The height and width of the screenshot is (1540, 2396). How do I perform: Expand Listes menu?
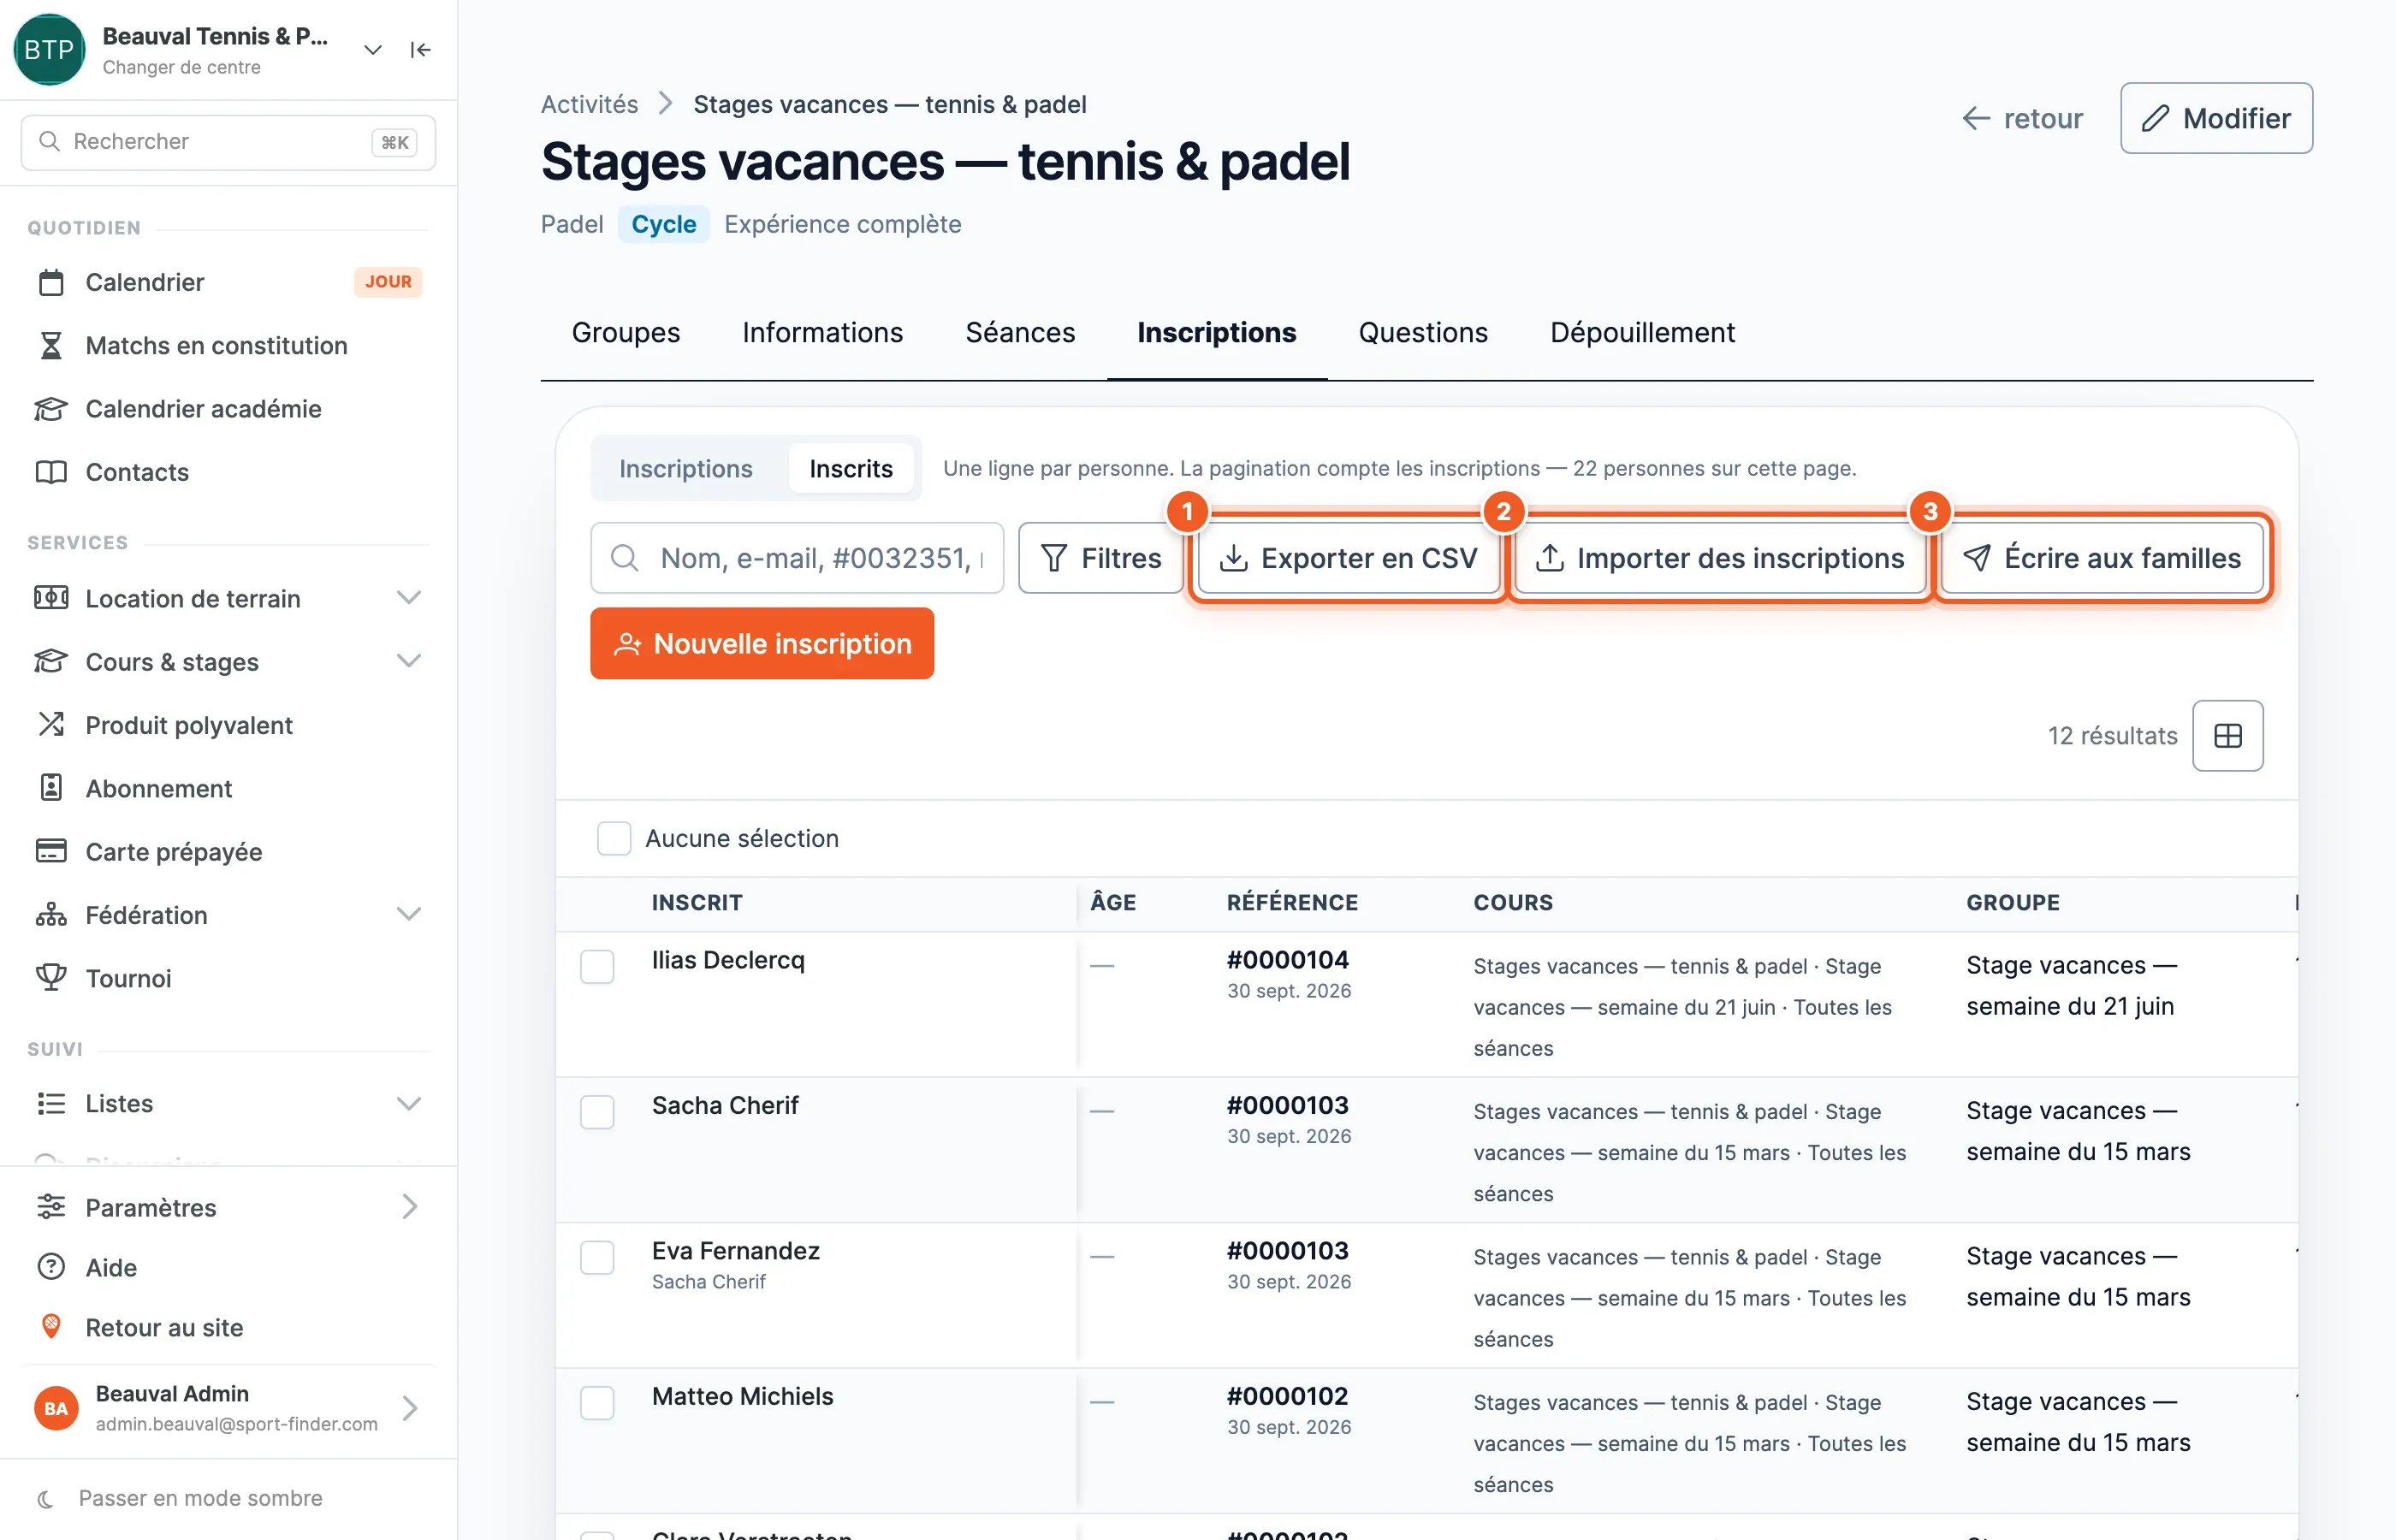pos(228,1103)
